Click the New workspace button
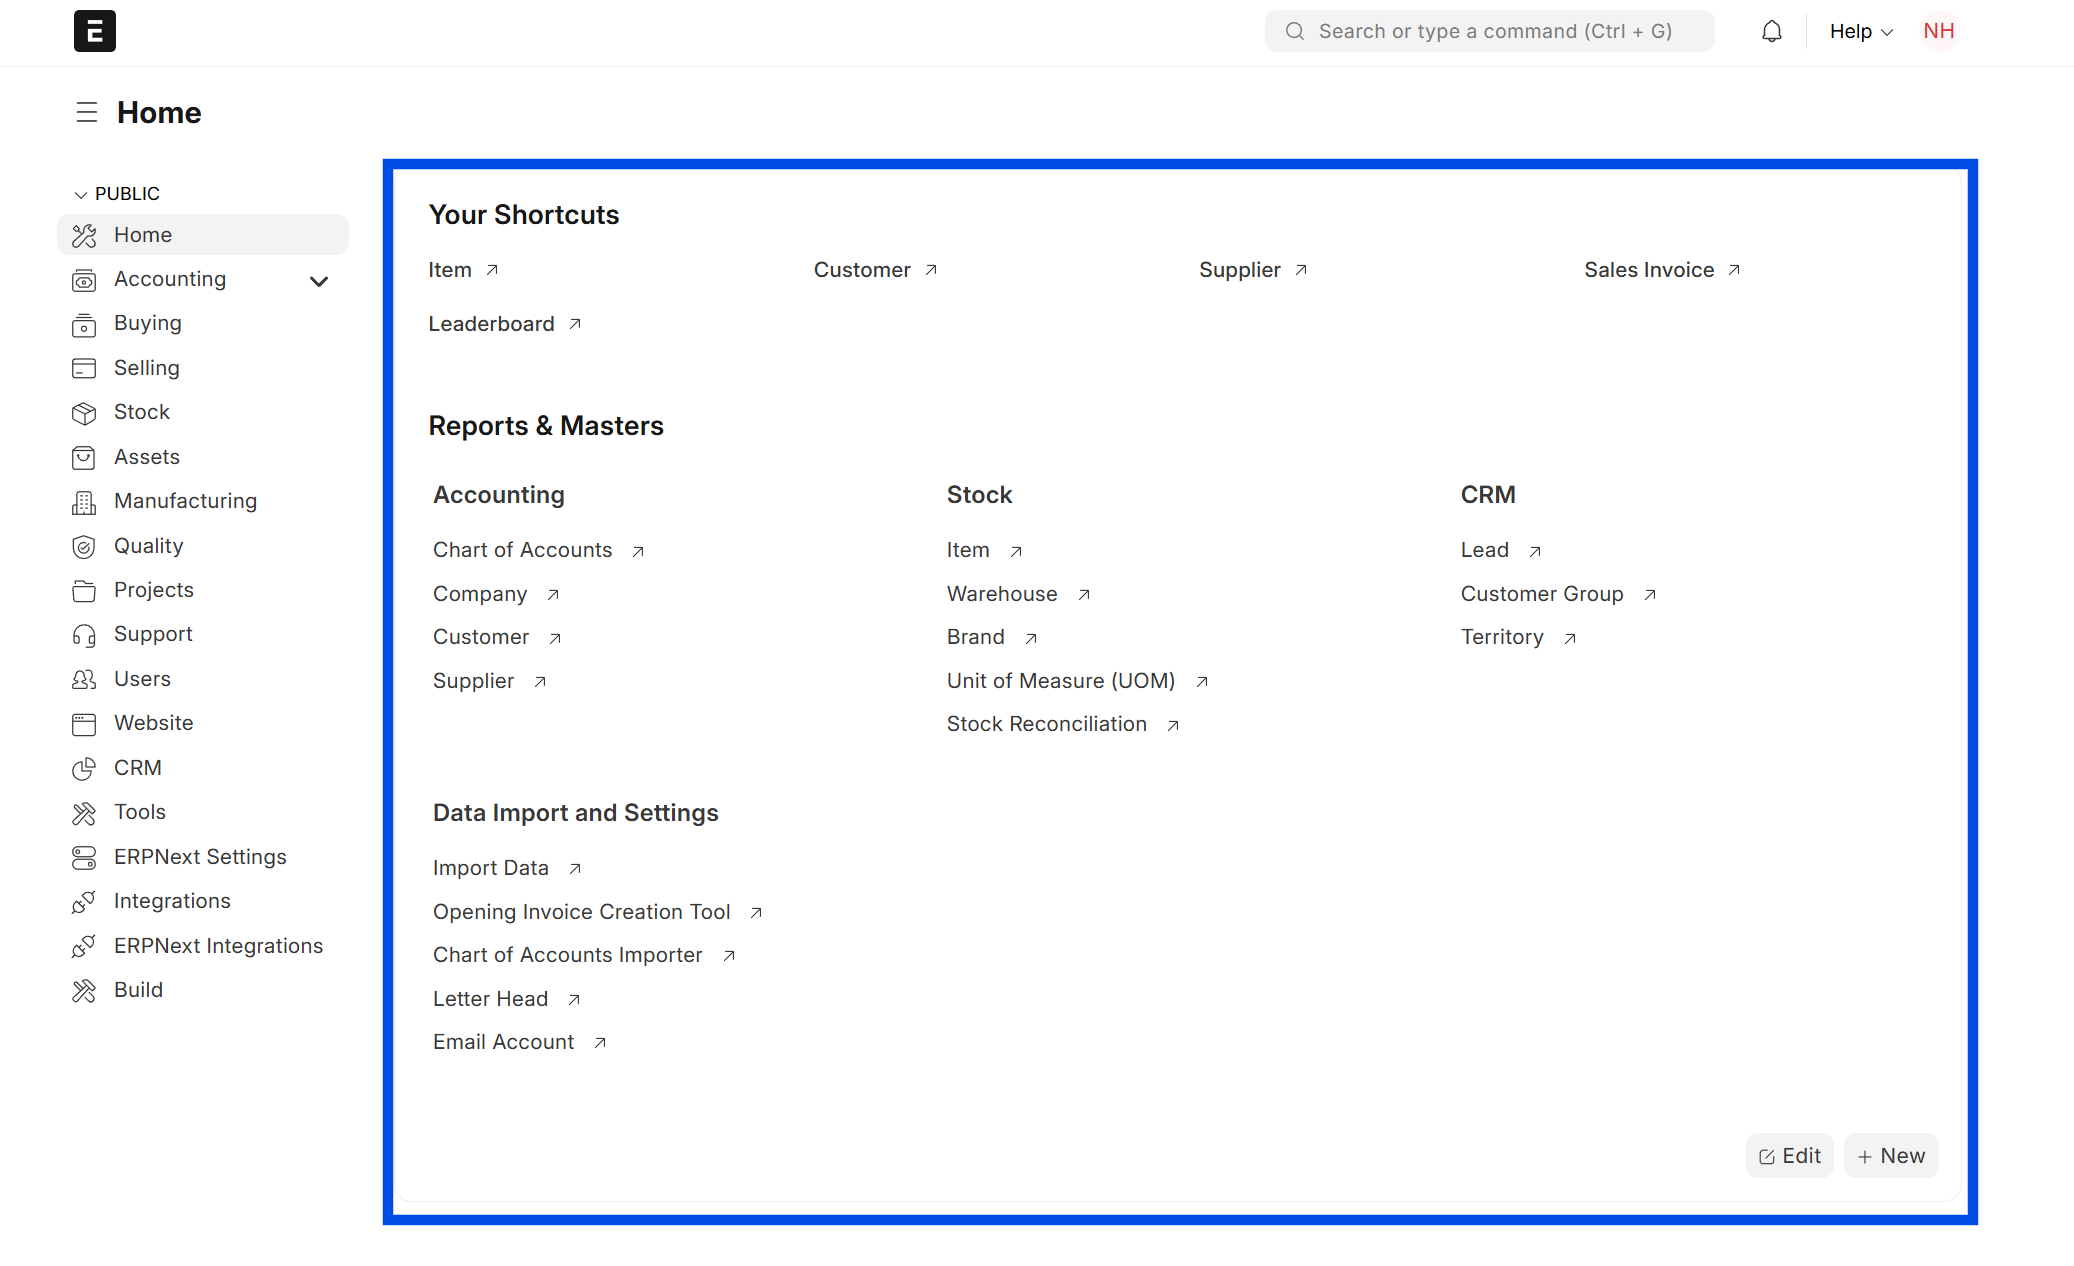The height and width of the screenshot is (1266, 2074). [x=1891, y=1155]
